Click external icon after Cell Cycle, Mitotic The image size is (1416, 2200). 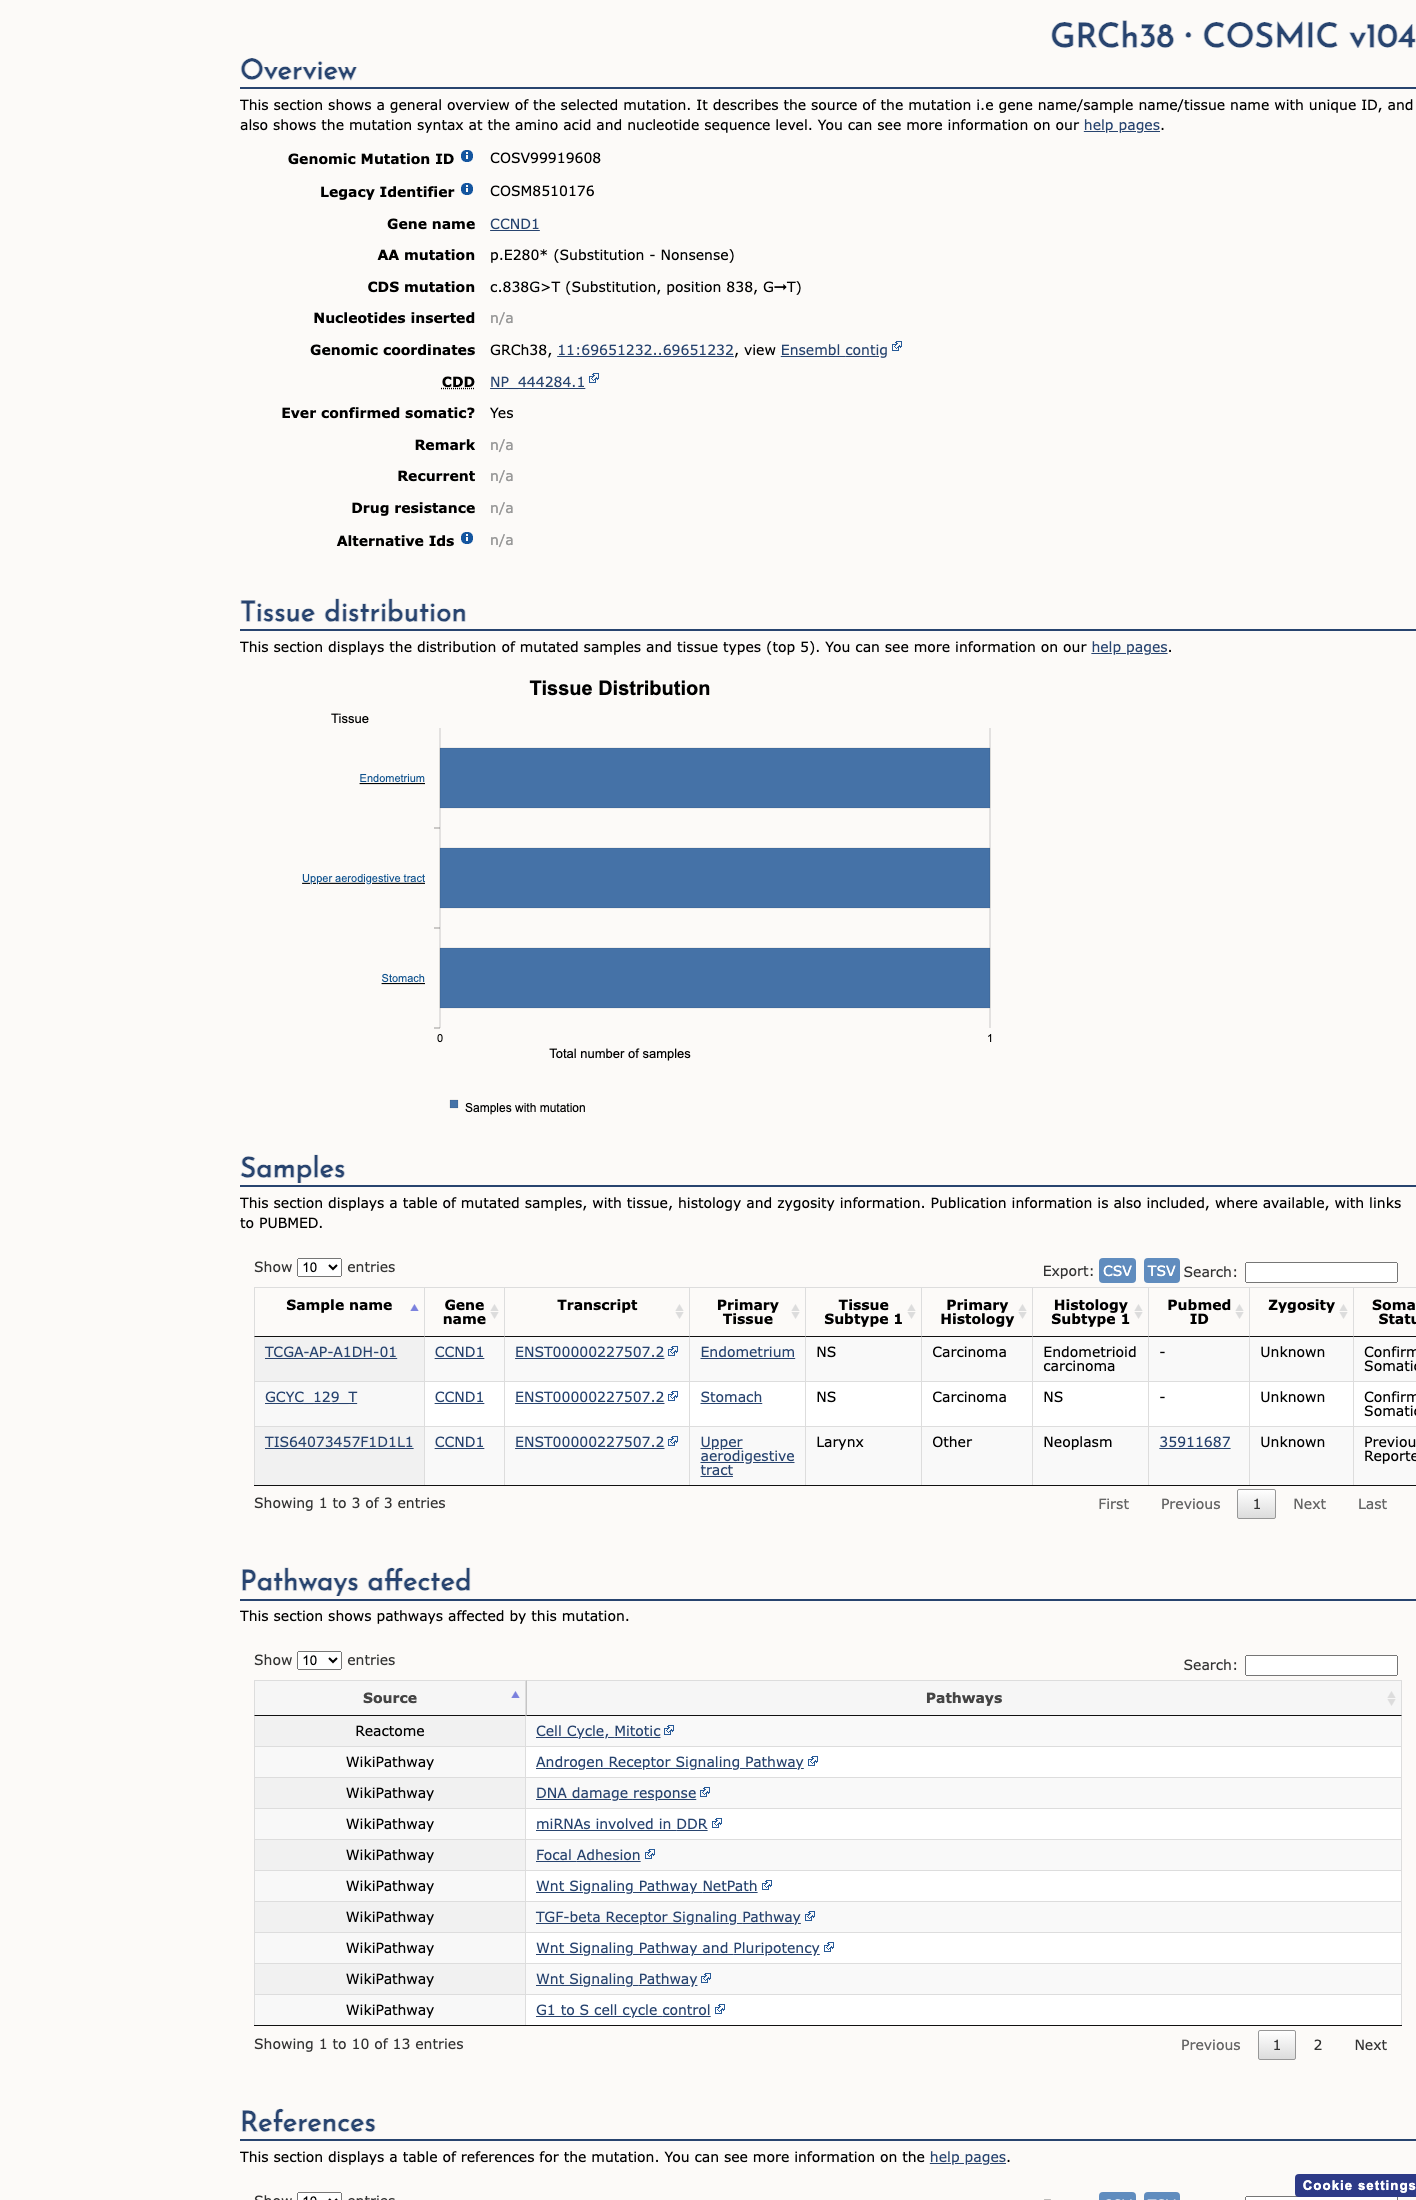point(669,1730)
